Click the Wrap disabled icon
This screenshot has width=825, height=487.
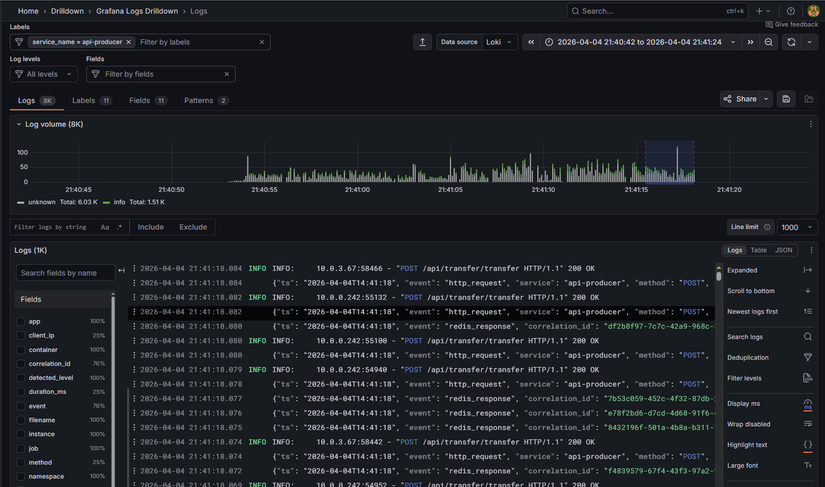tap(807, 424)
